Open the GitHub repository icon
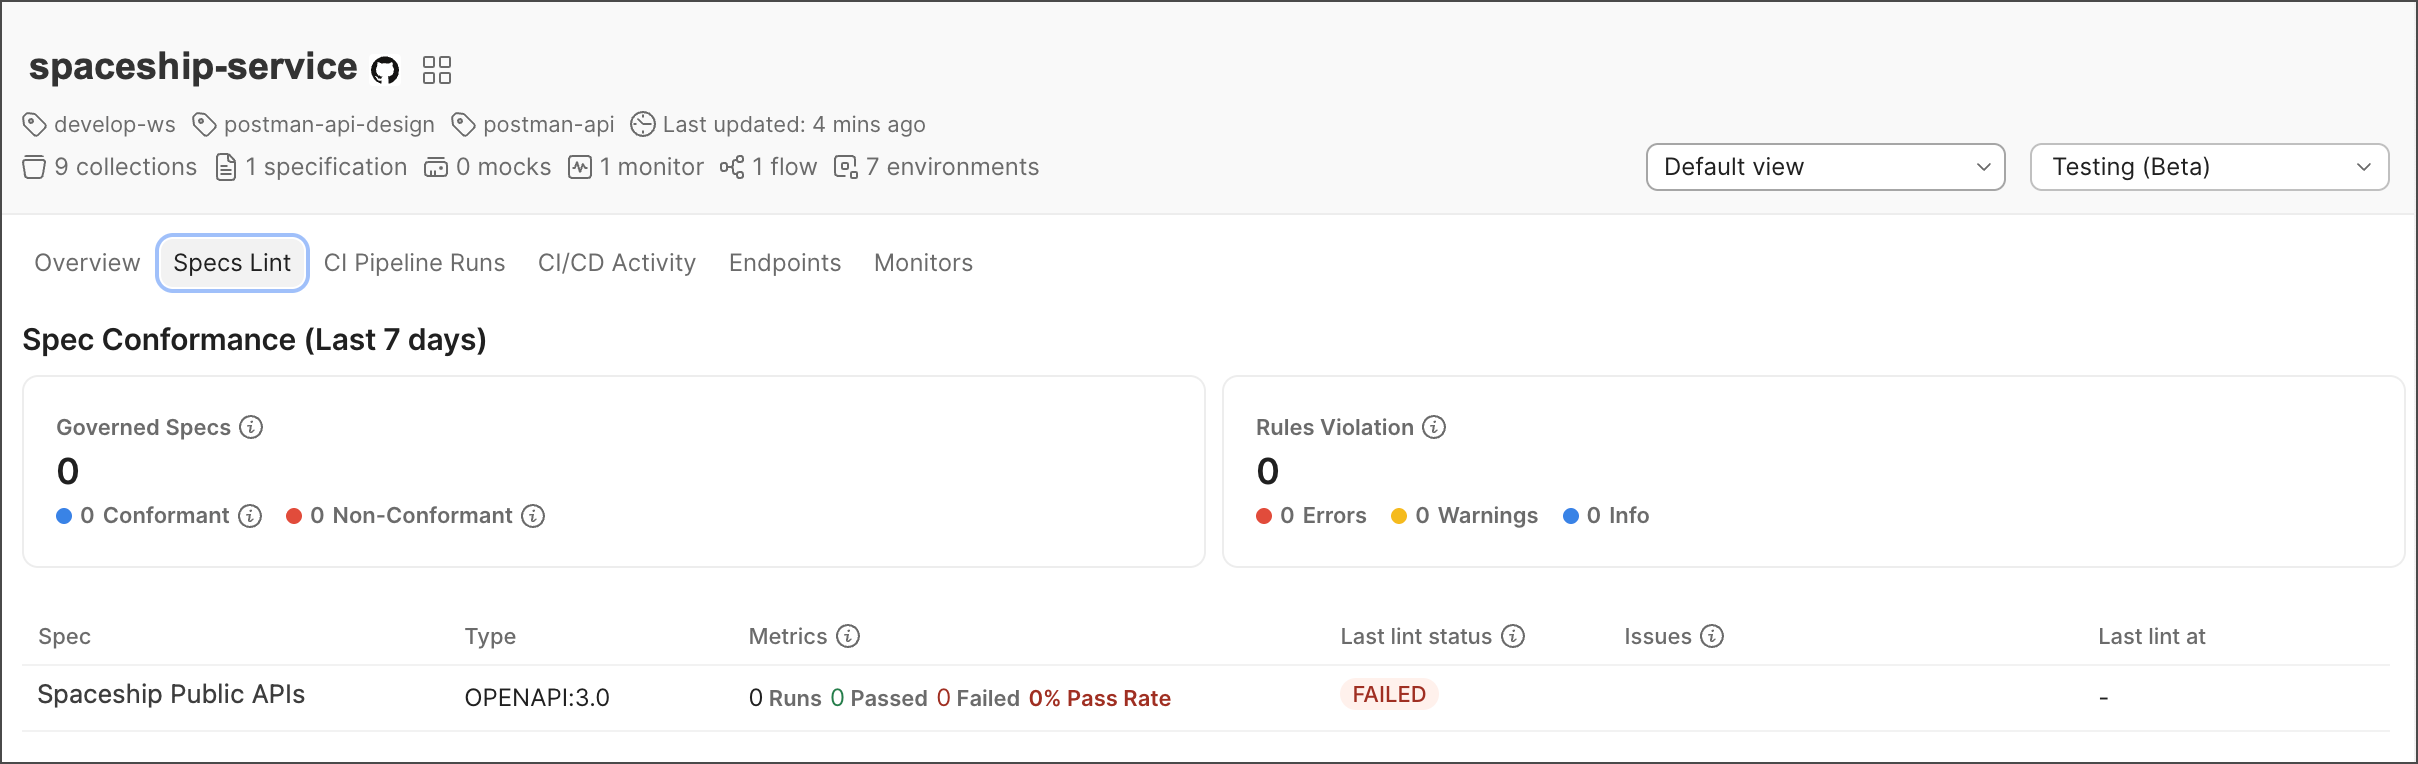 click(x=385, y=70)
